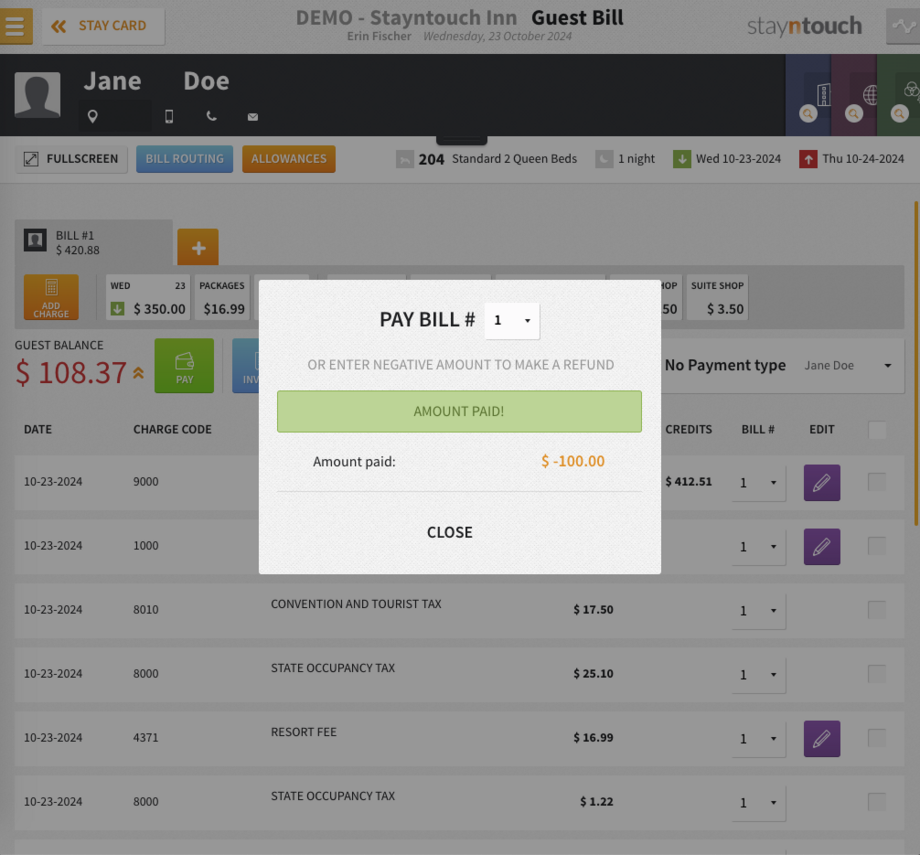The width and height of the screenshot is (920, 855).
Task: Open the Pay Bill number dropdown
Action: coord(512,320)
